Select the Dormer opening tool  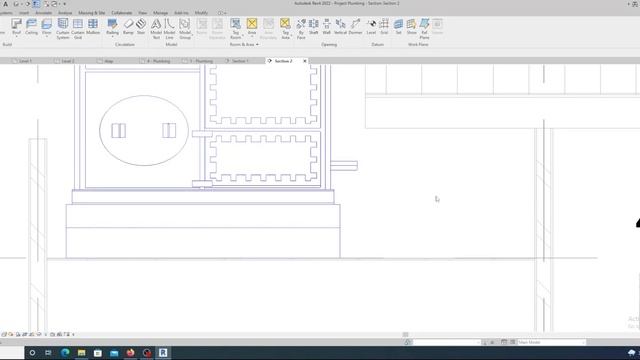point(355,28)
